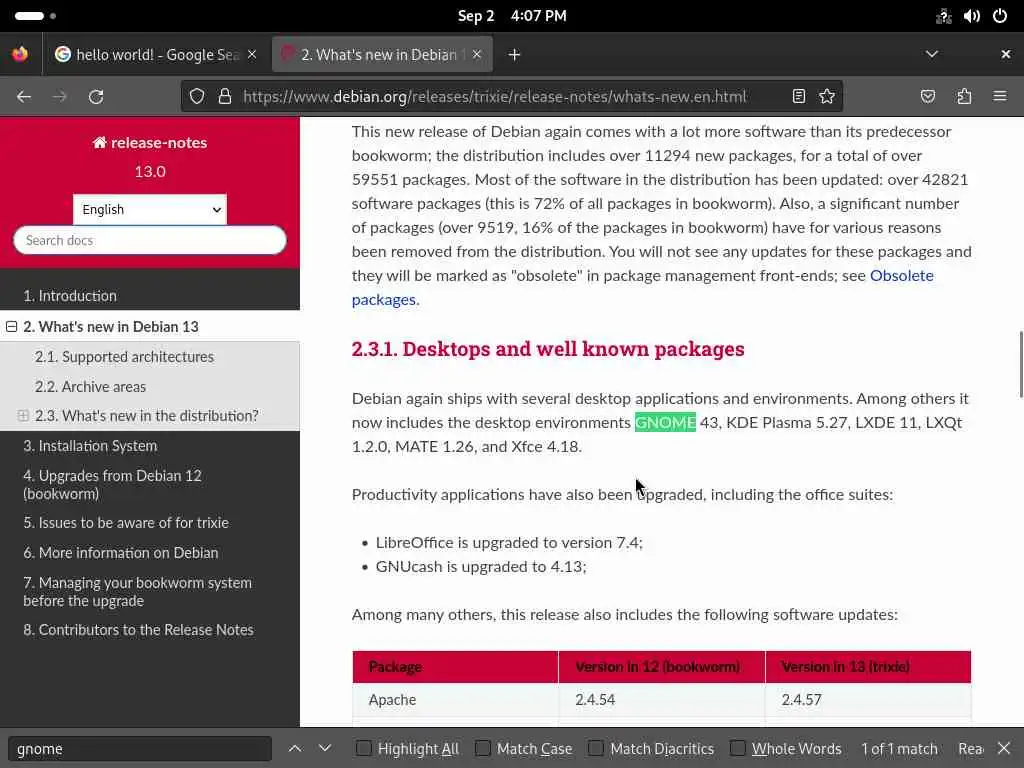The image size is (1024, 768).
Task: Enable the Highlight All checkbox
Action: coord(364,748)
